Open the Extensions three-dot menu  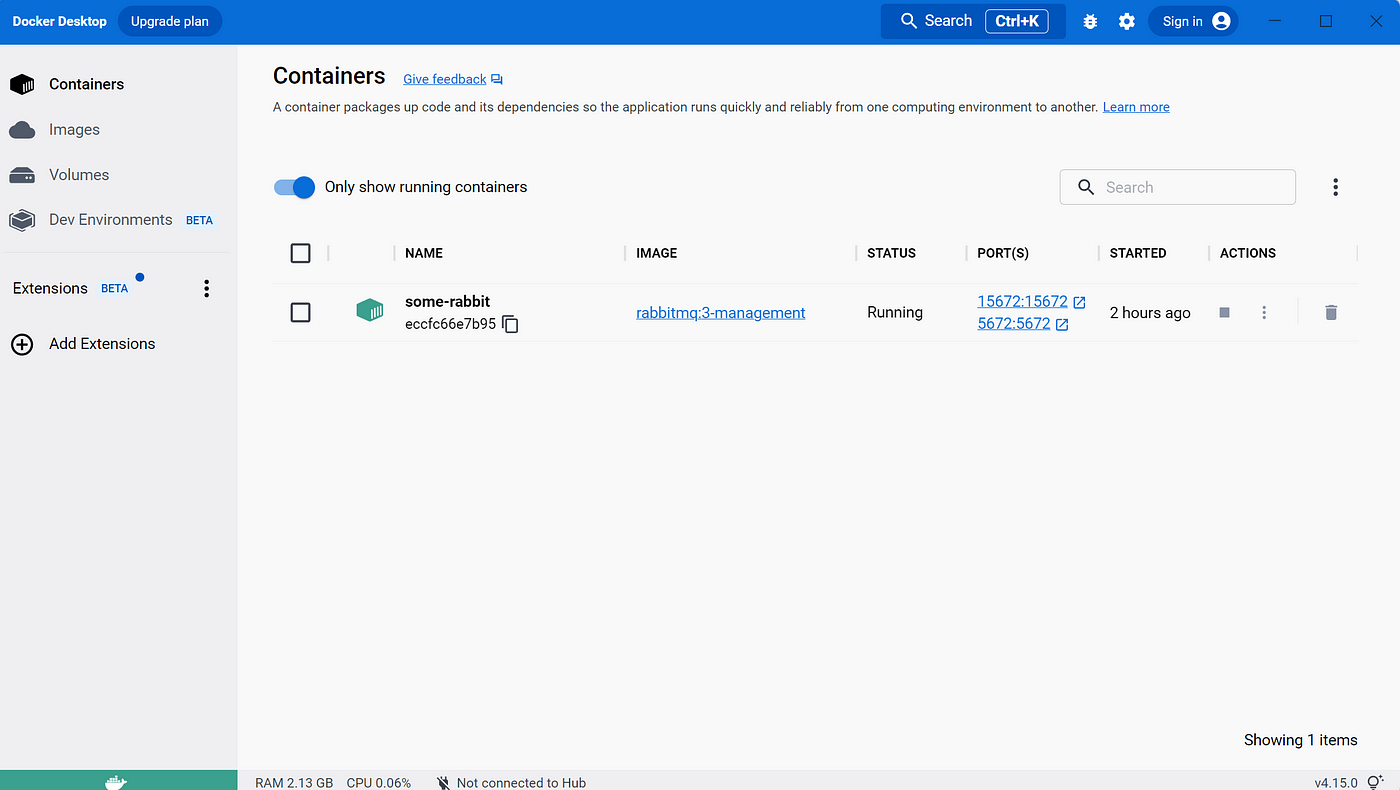[207, 289]
